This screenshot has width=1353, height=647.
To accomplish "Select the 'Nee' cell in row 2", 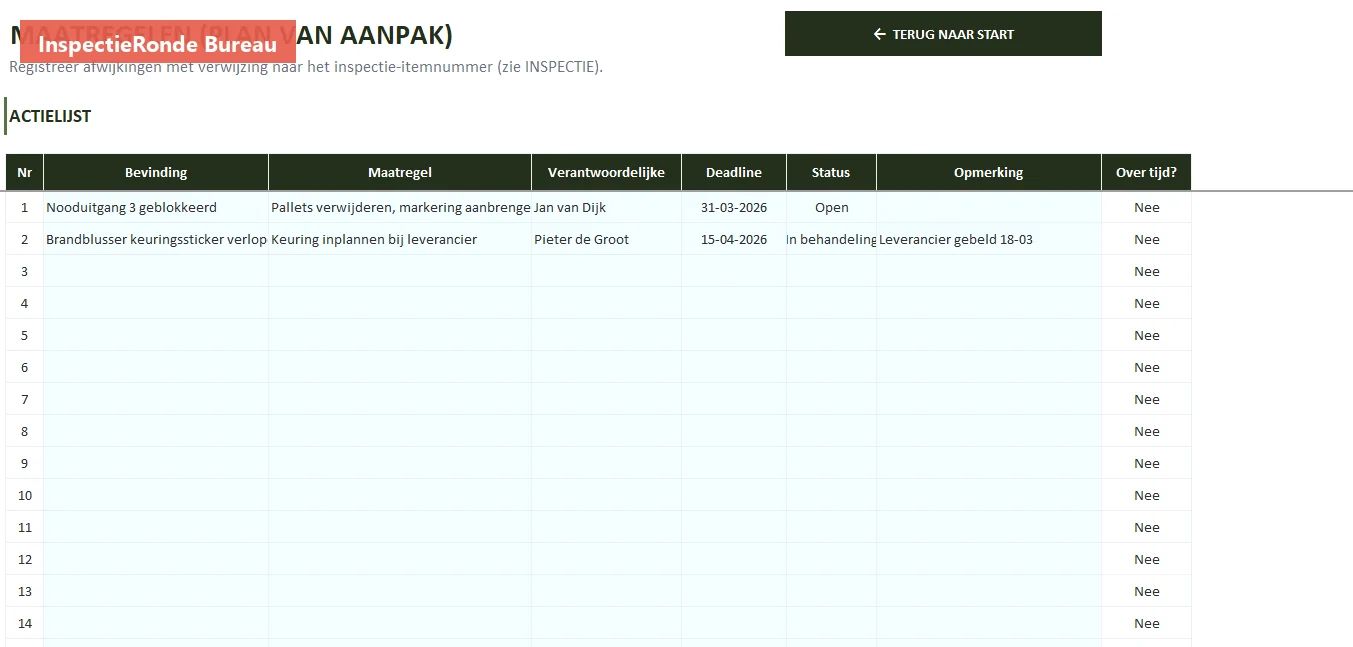I will click(1146, 239).
